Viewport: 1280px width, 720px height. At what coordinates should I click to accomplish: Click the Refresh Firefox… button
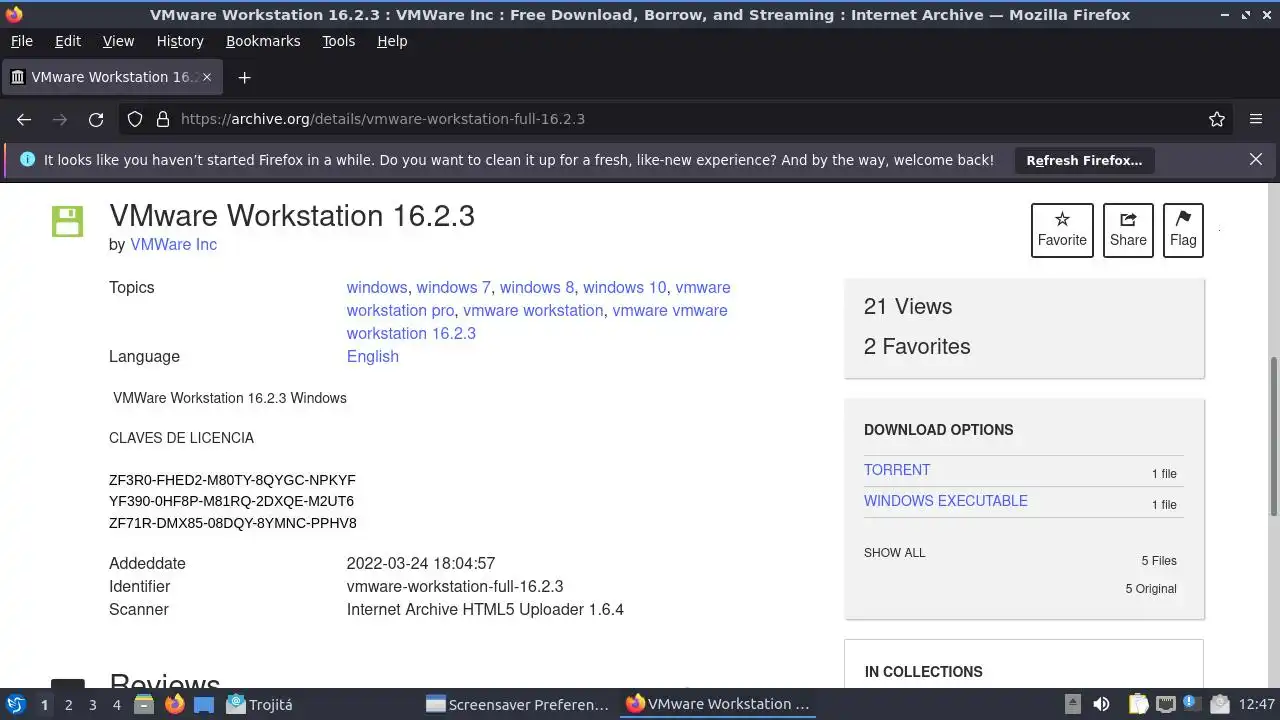(1084, 160)
